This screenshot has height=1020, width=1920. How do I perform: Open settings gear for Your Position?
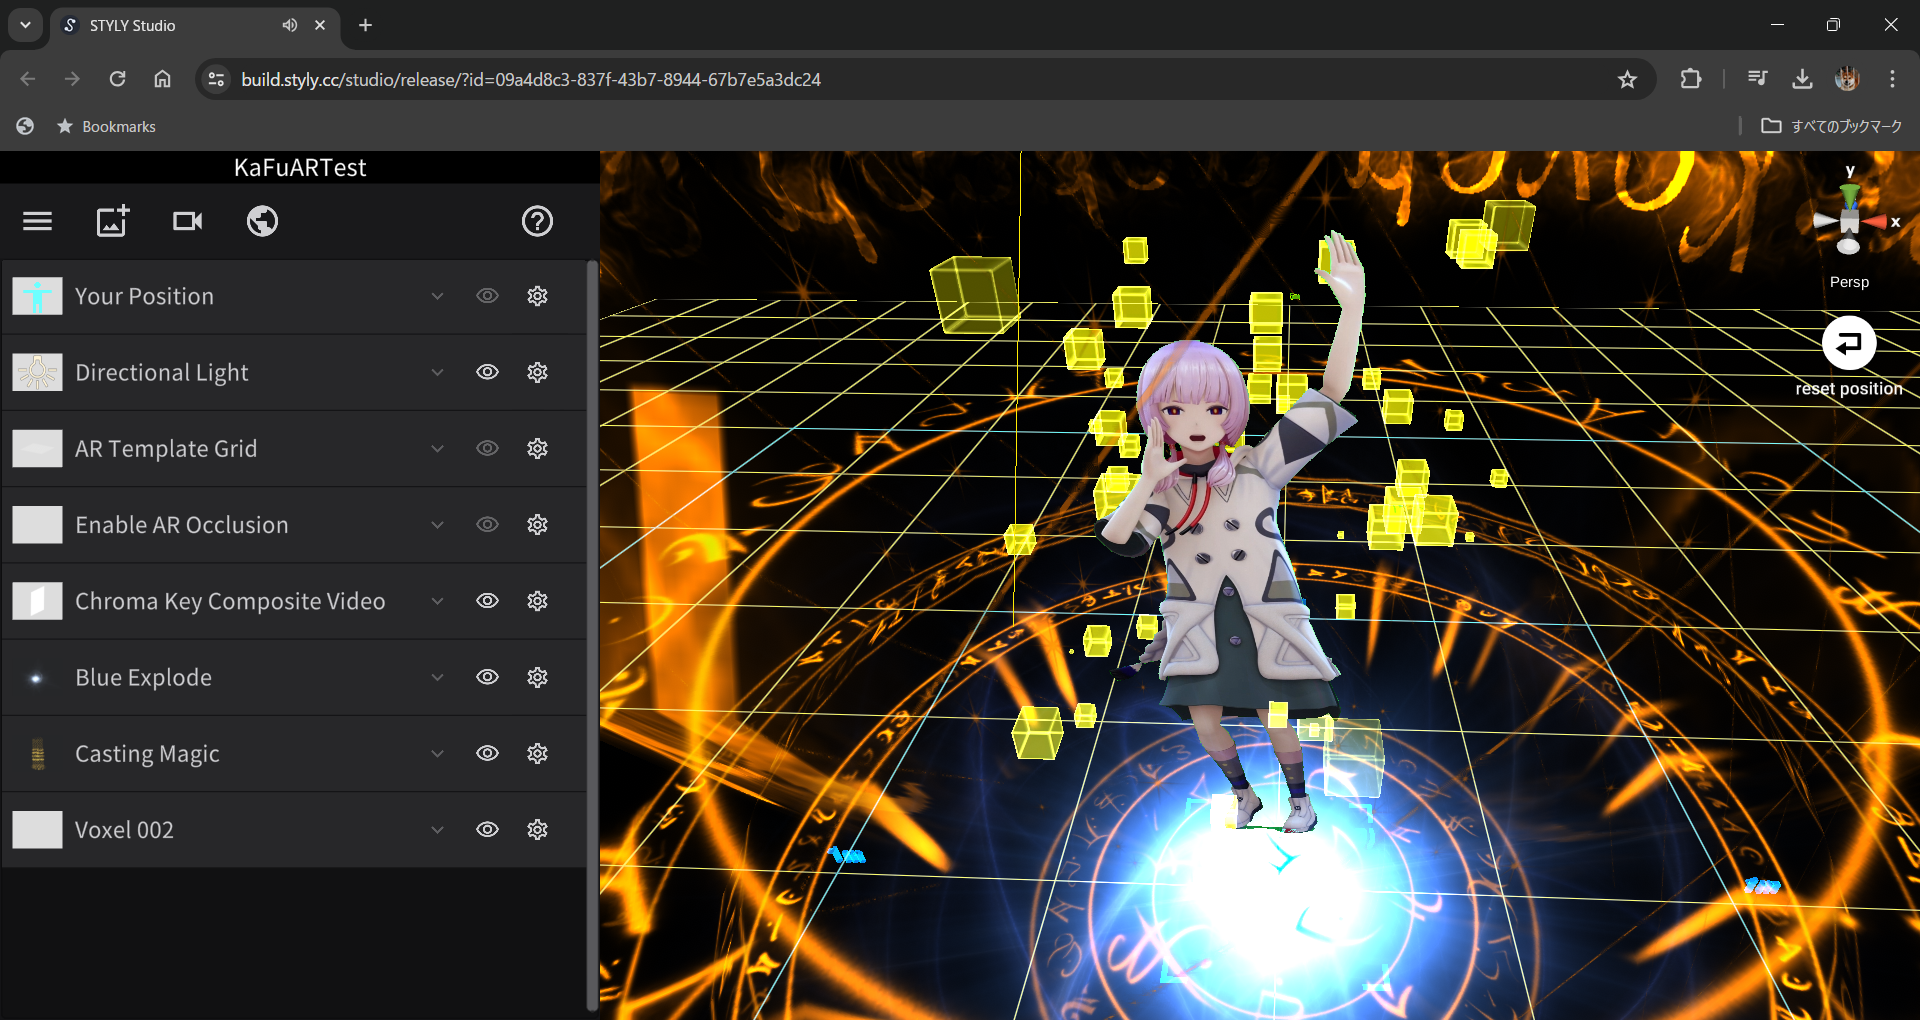(538, 296)
